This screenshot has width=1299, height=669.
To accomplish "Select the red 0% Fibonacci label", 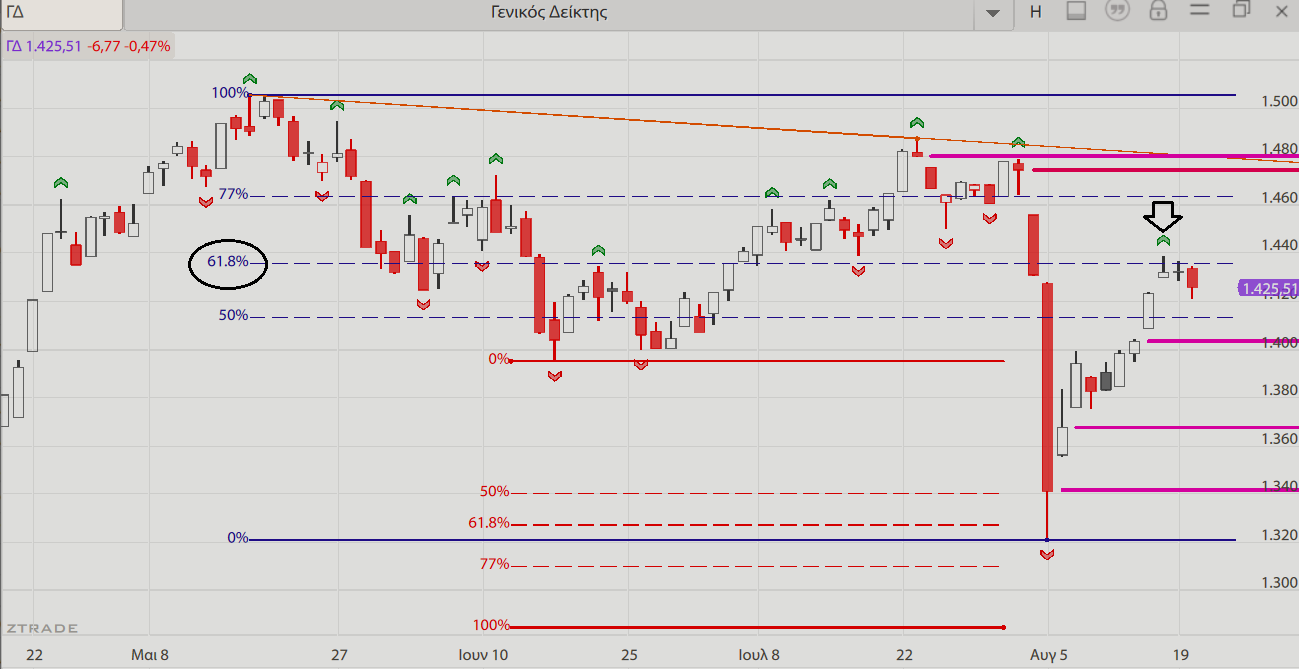I will (499, 359).
